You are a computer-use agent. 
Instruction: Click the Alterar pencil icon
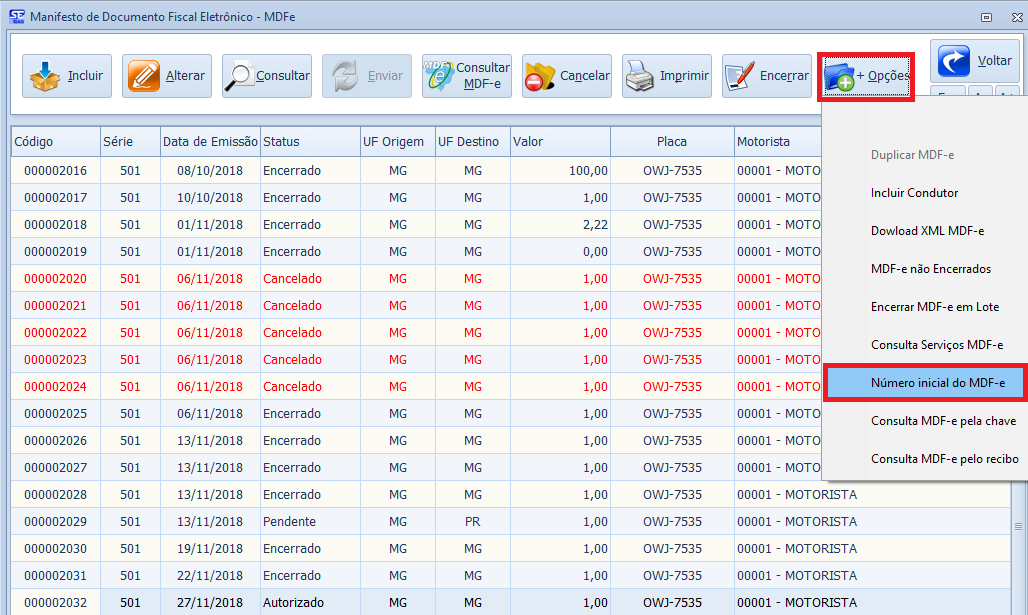click(x=144, y=76)
